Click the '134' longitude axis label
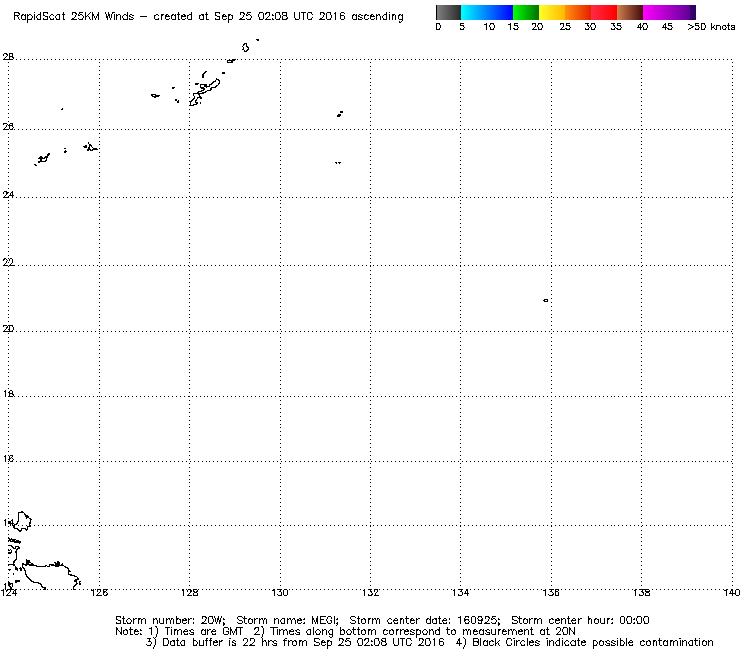Image resolution: width=740 pixels, height=650 pixels. (461, 592)
